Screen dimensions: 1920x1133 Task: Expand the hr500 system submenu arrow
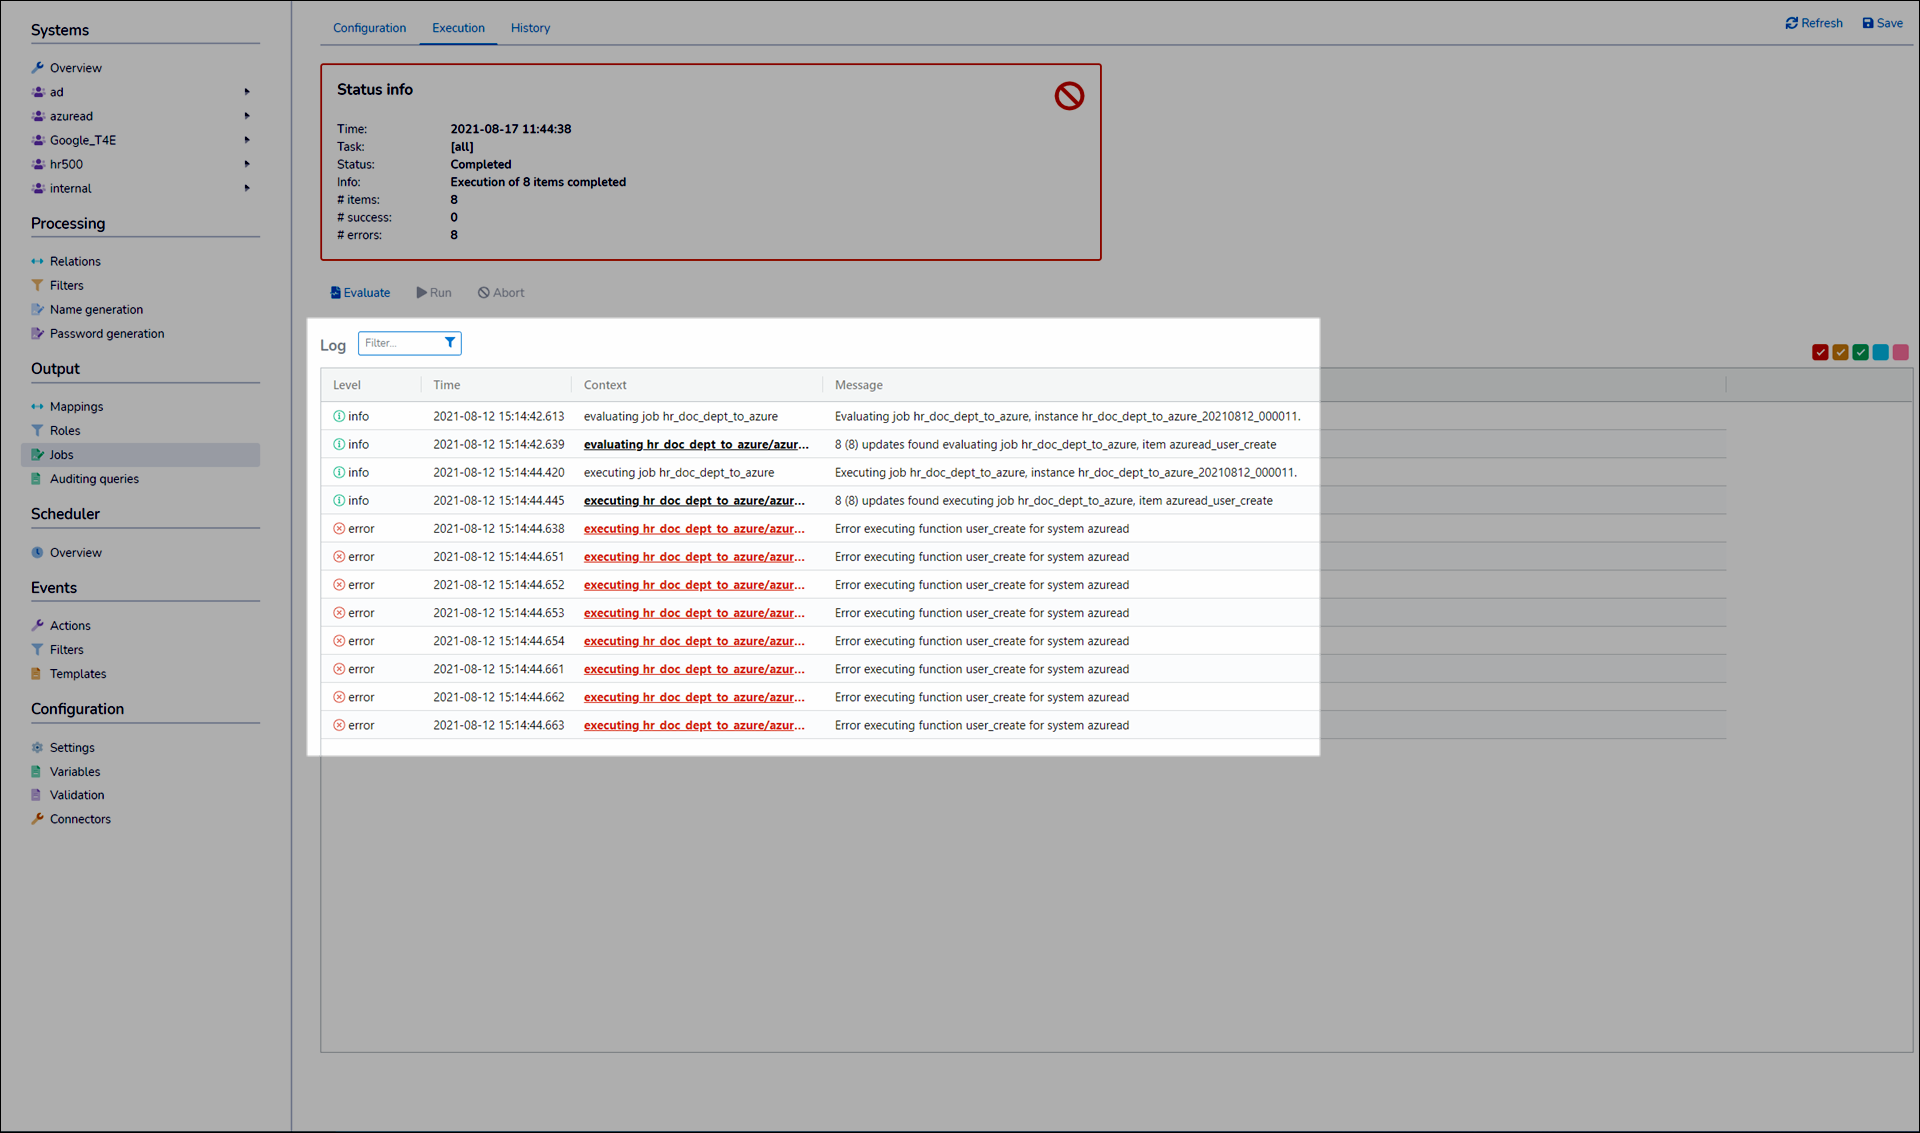click(247, 164)
